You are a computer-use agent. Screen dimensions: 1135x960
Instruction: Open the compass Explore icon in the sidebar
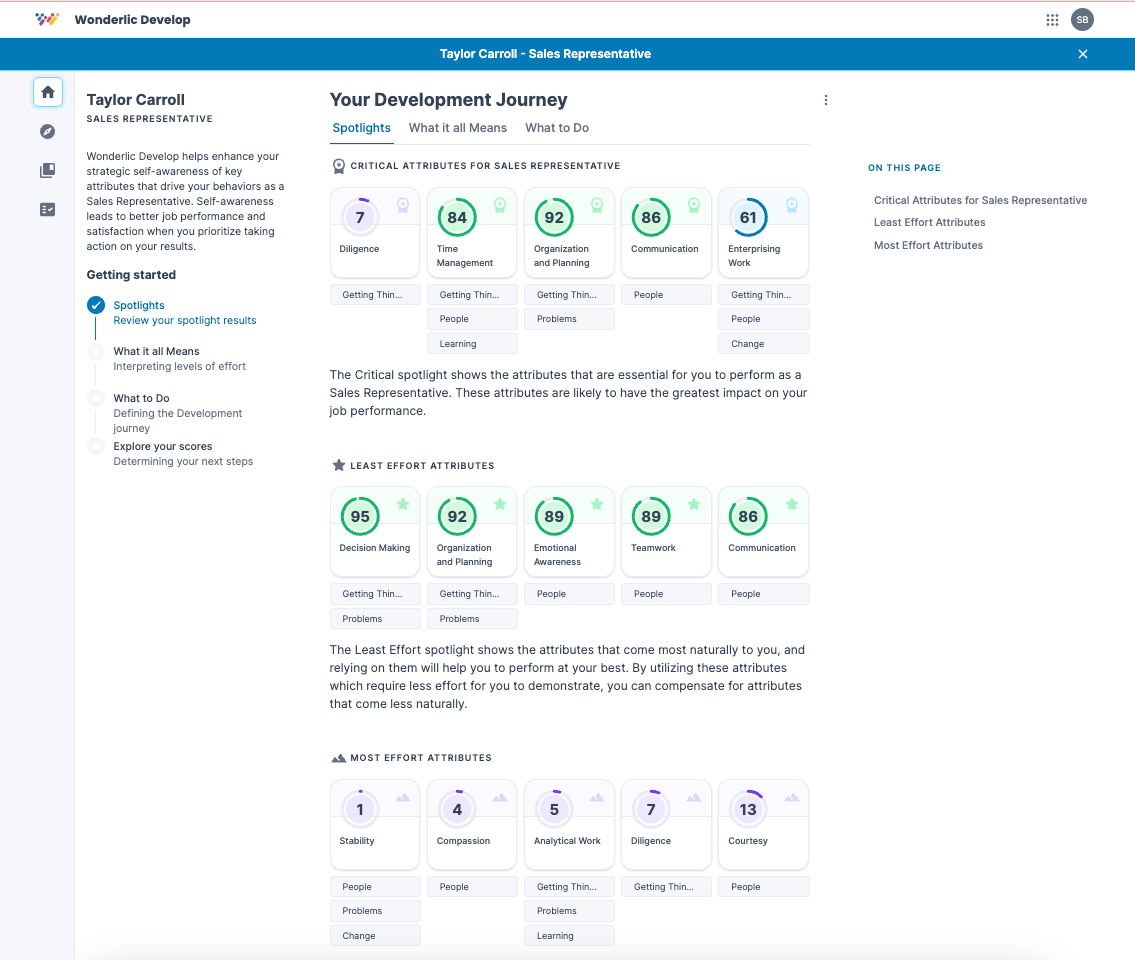point(47,131)
